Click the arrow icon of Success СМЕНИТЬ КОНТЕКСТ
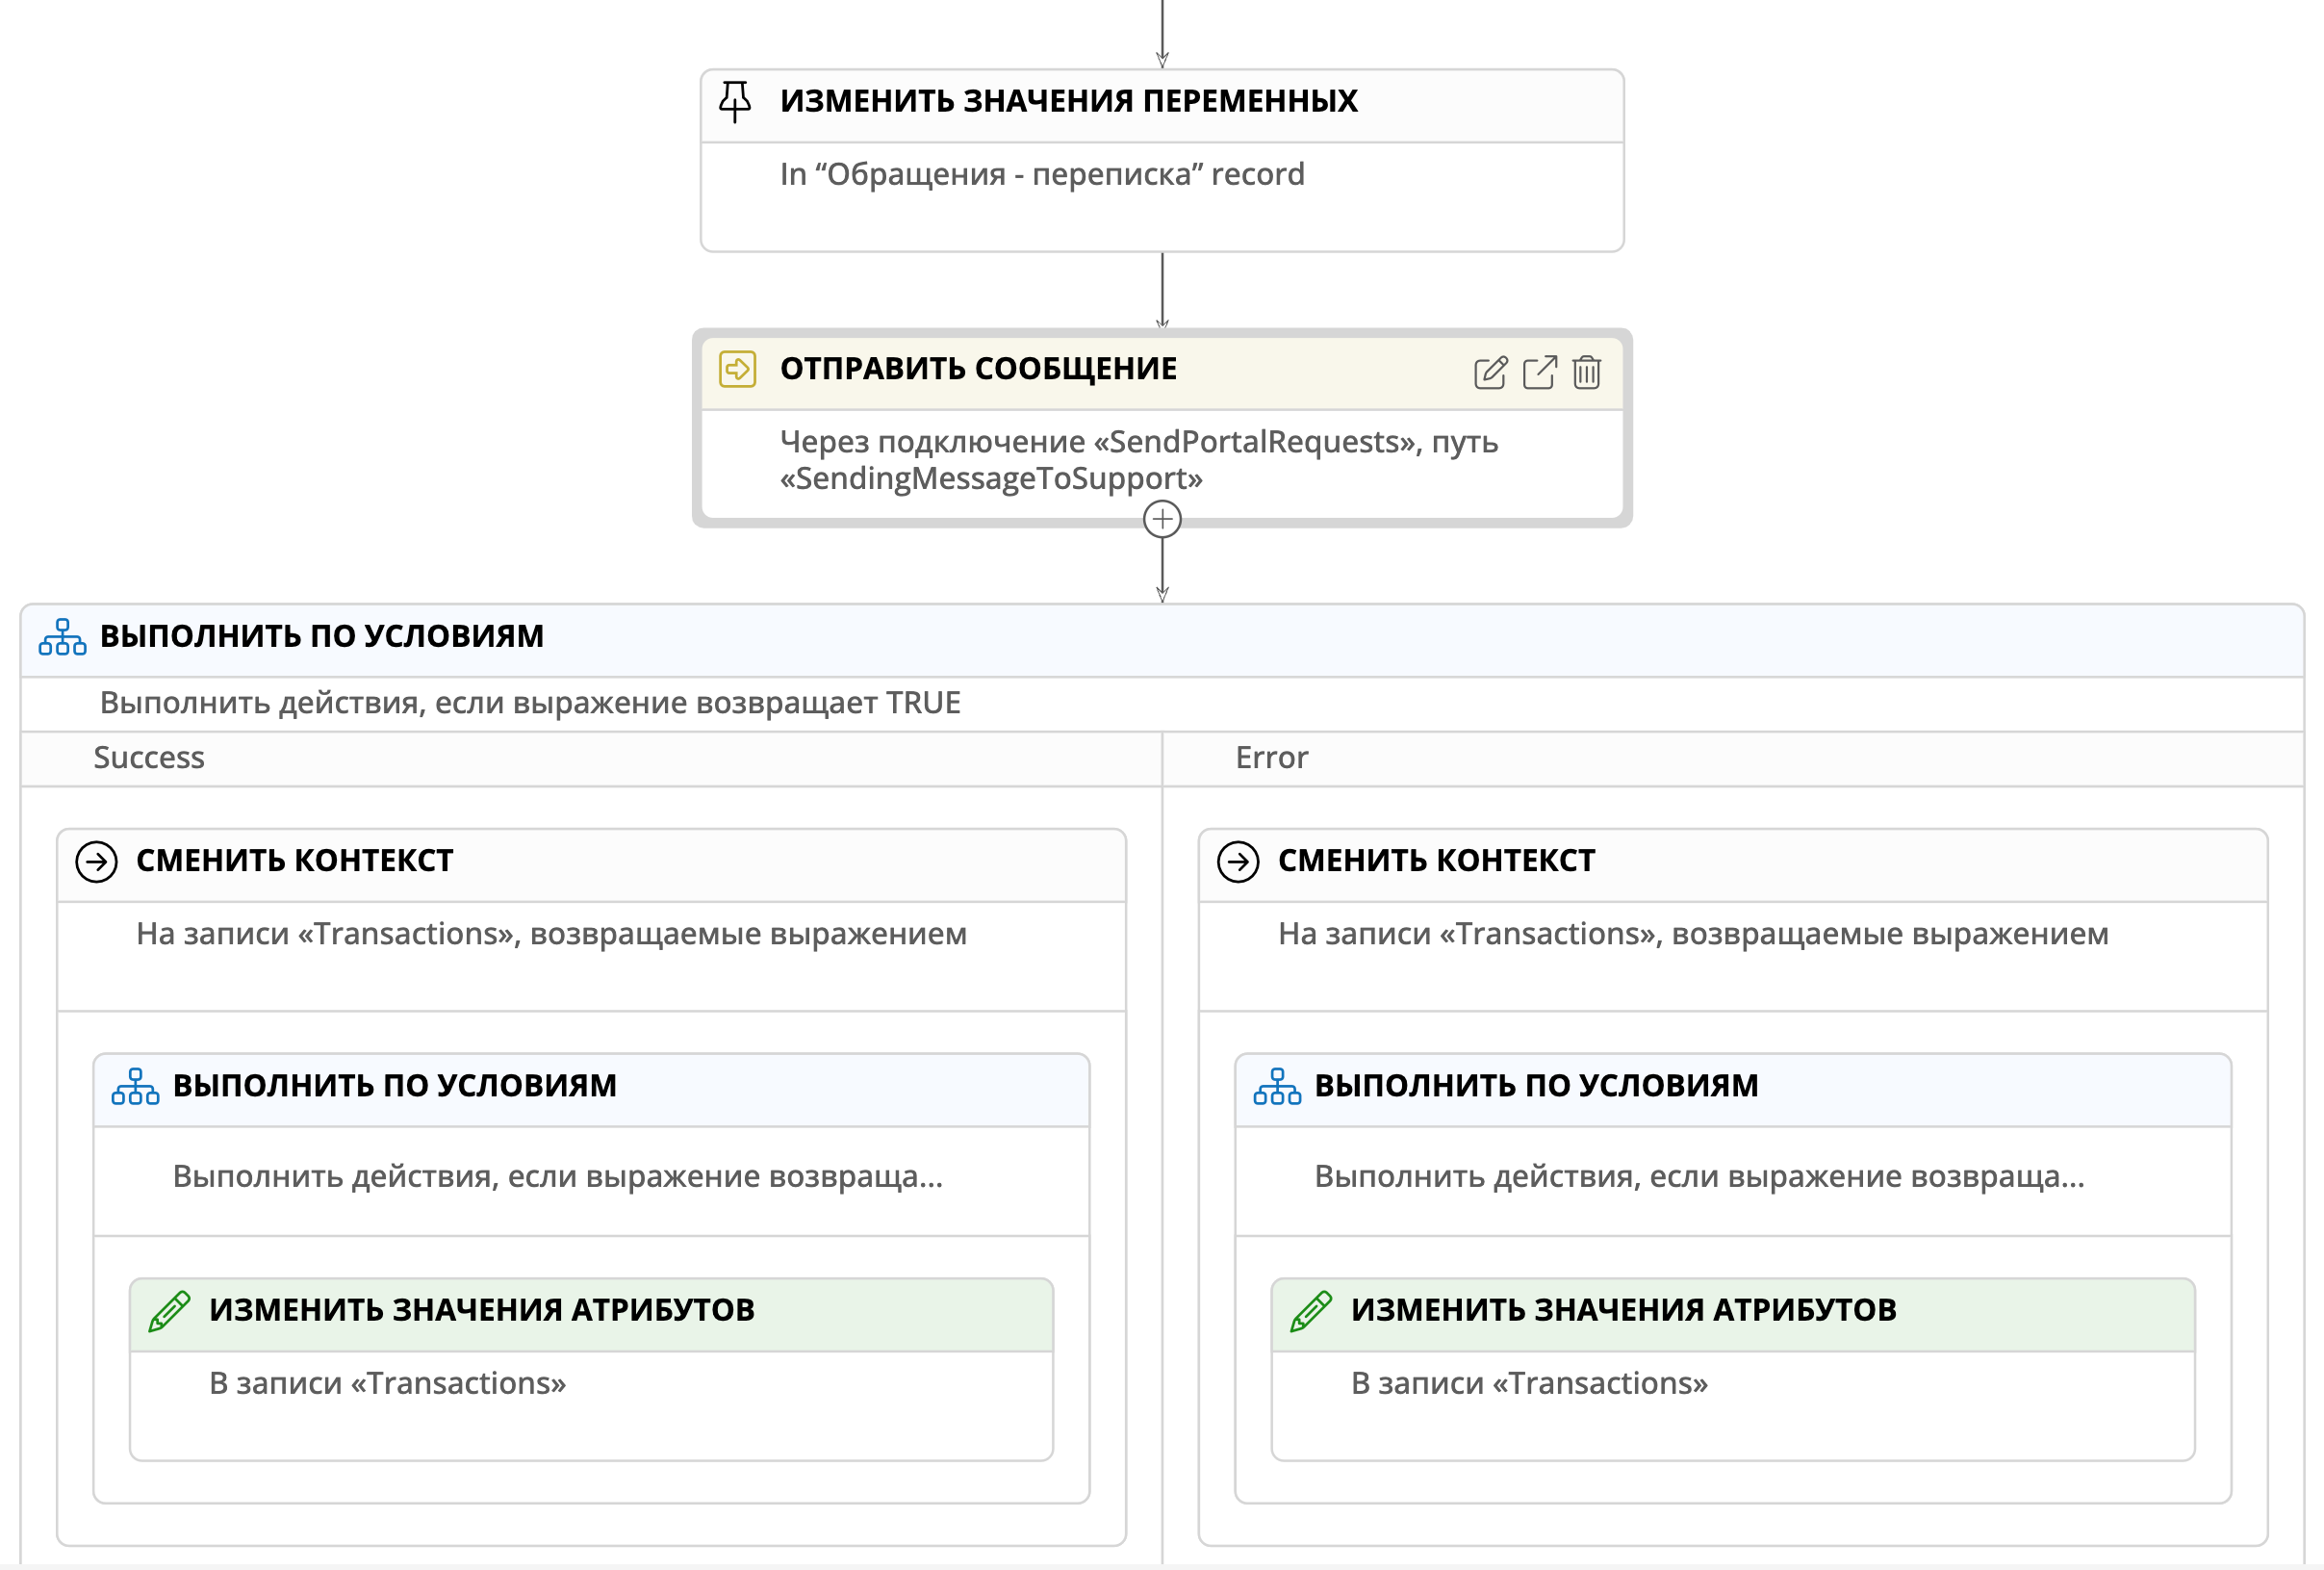2324x1570 pixels. 97,862
